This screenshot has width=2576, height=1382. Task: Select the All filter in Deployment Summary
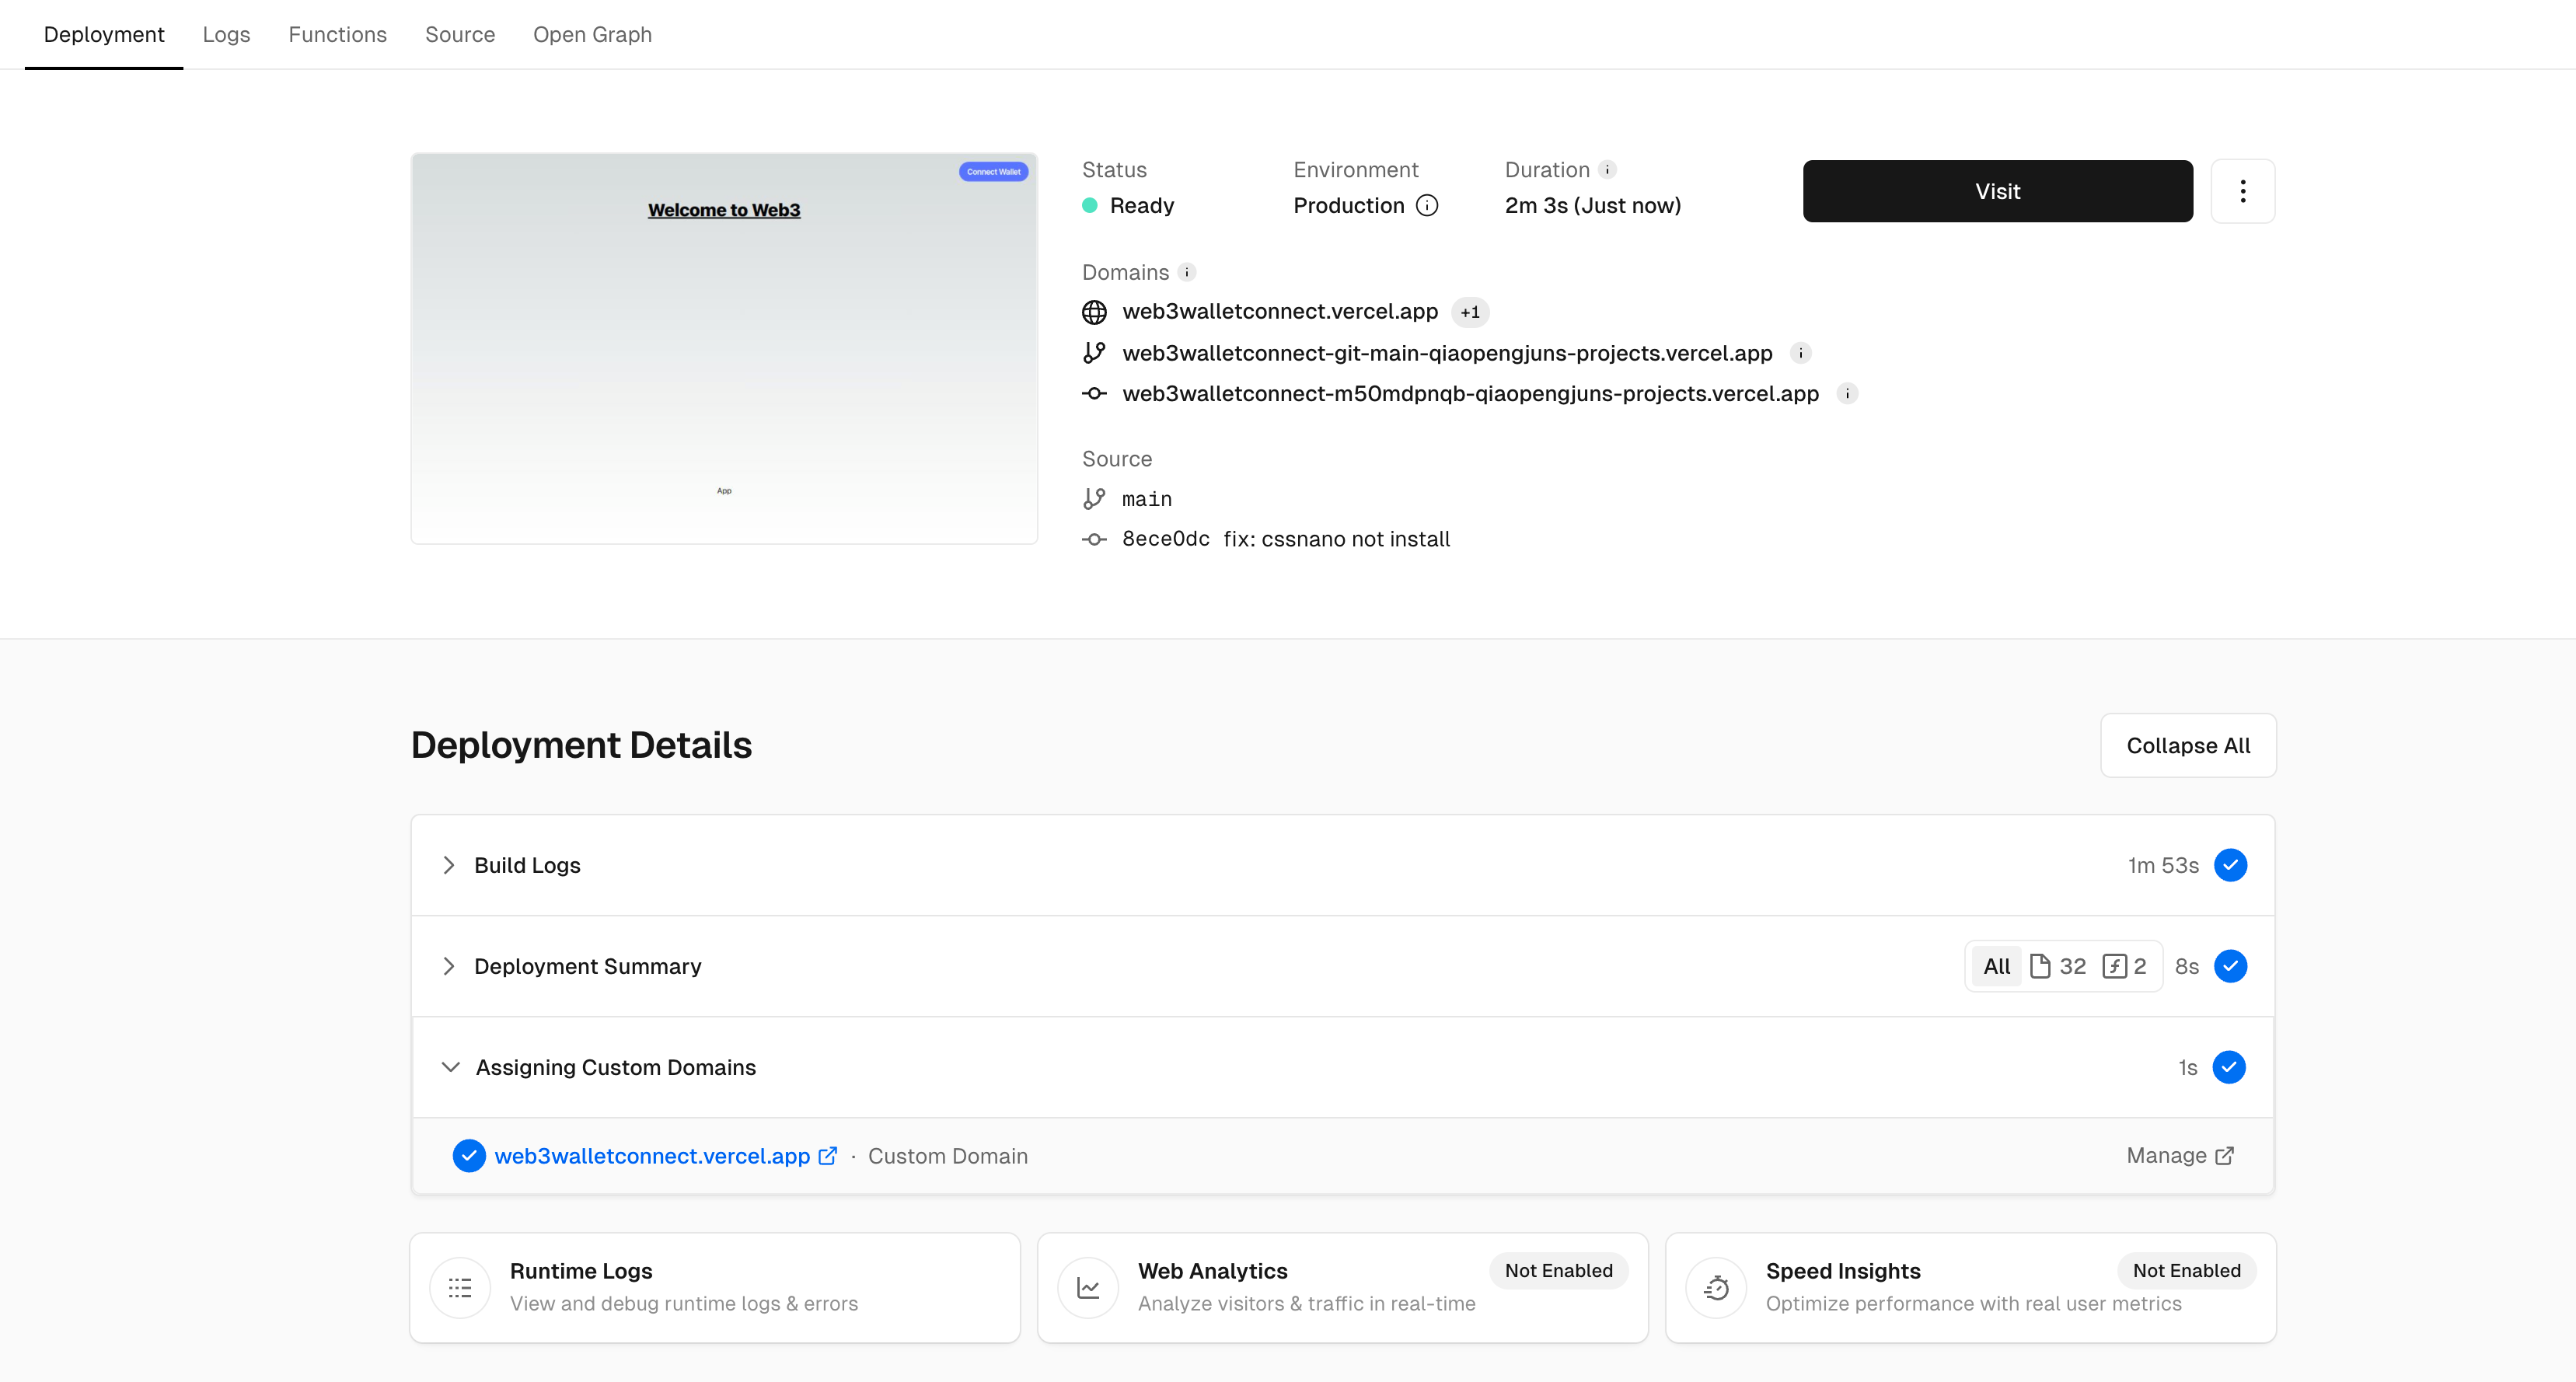[x=1996, y=966]
